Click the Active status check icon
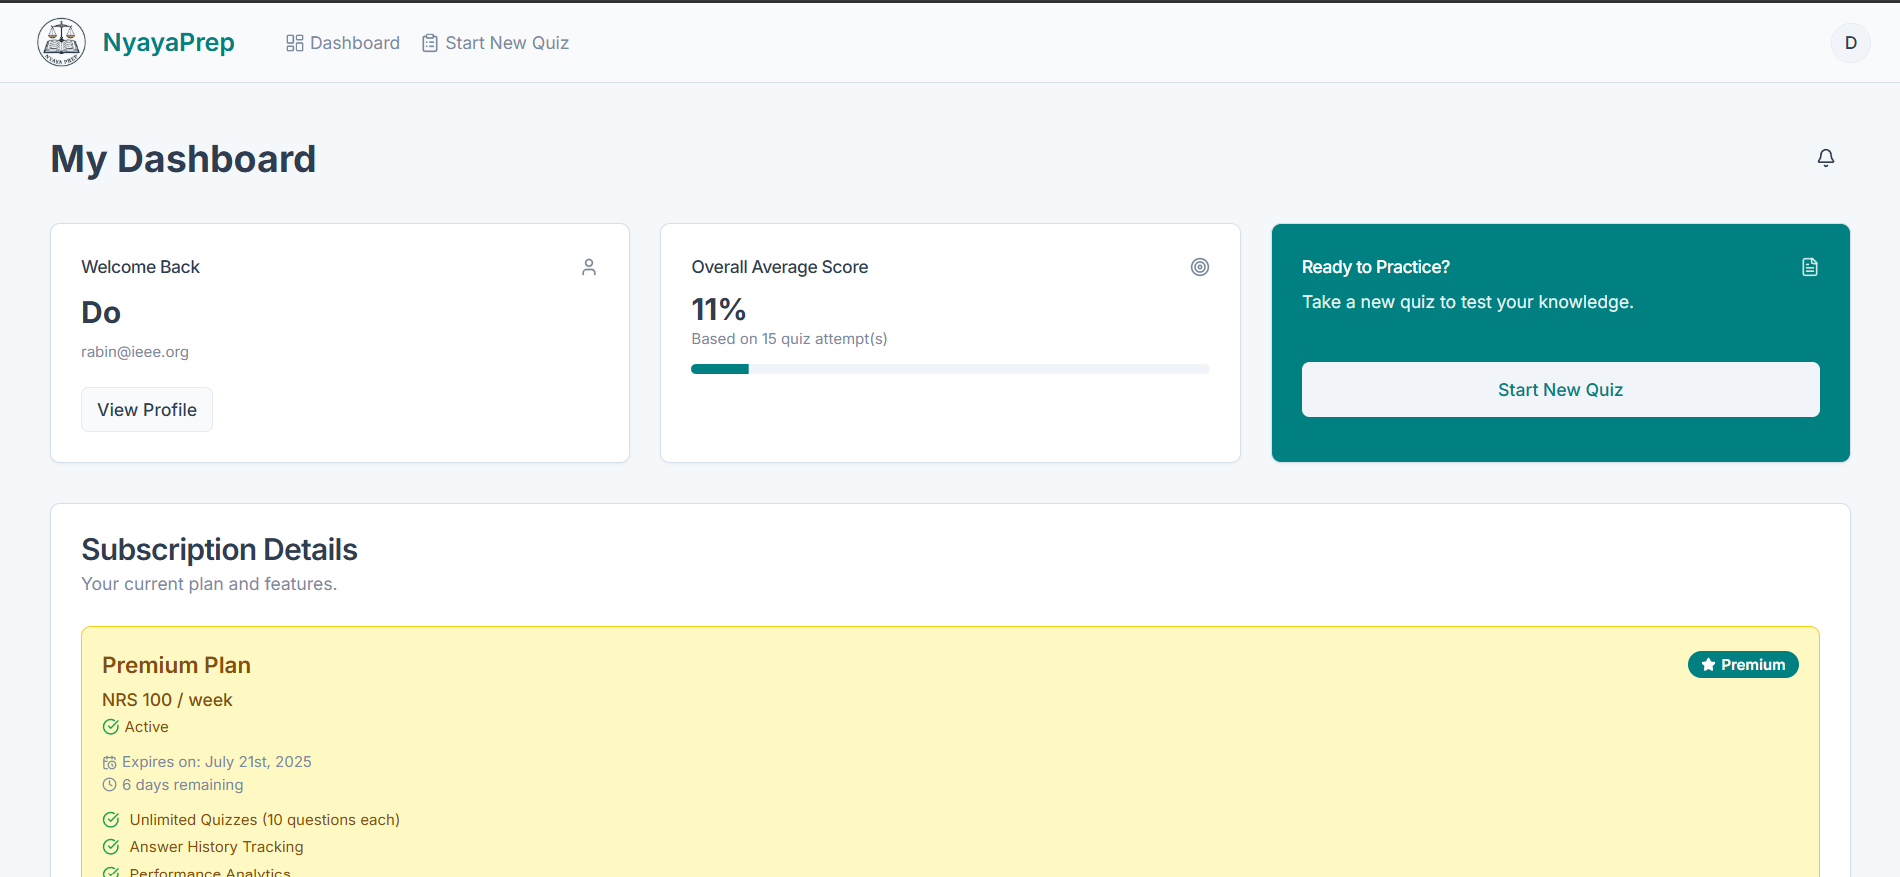 (111, 727)
